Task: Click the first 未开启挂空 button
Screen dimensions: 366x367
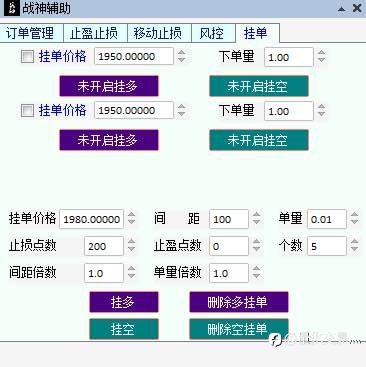Action: 259,86
